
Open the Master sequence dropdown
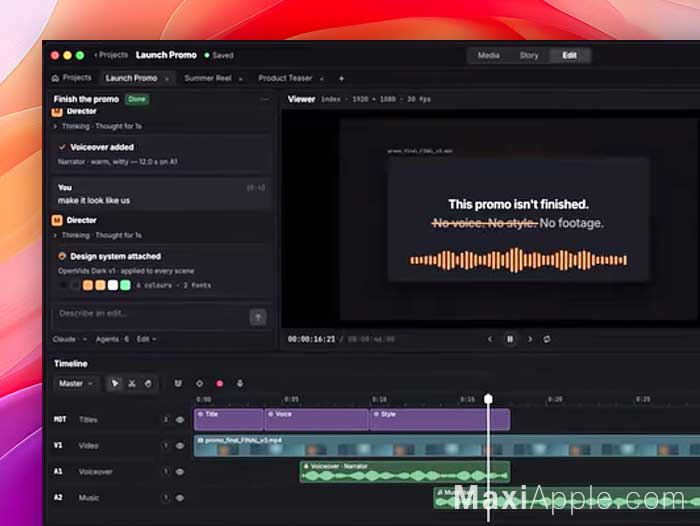point(75,384)
